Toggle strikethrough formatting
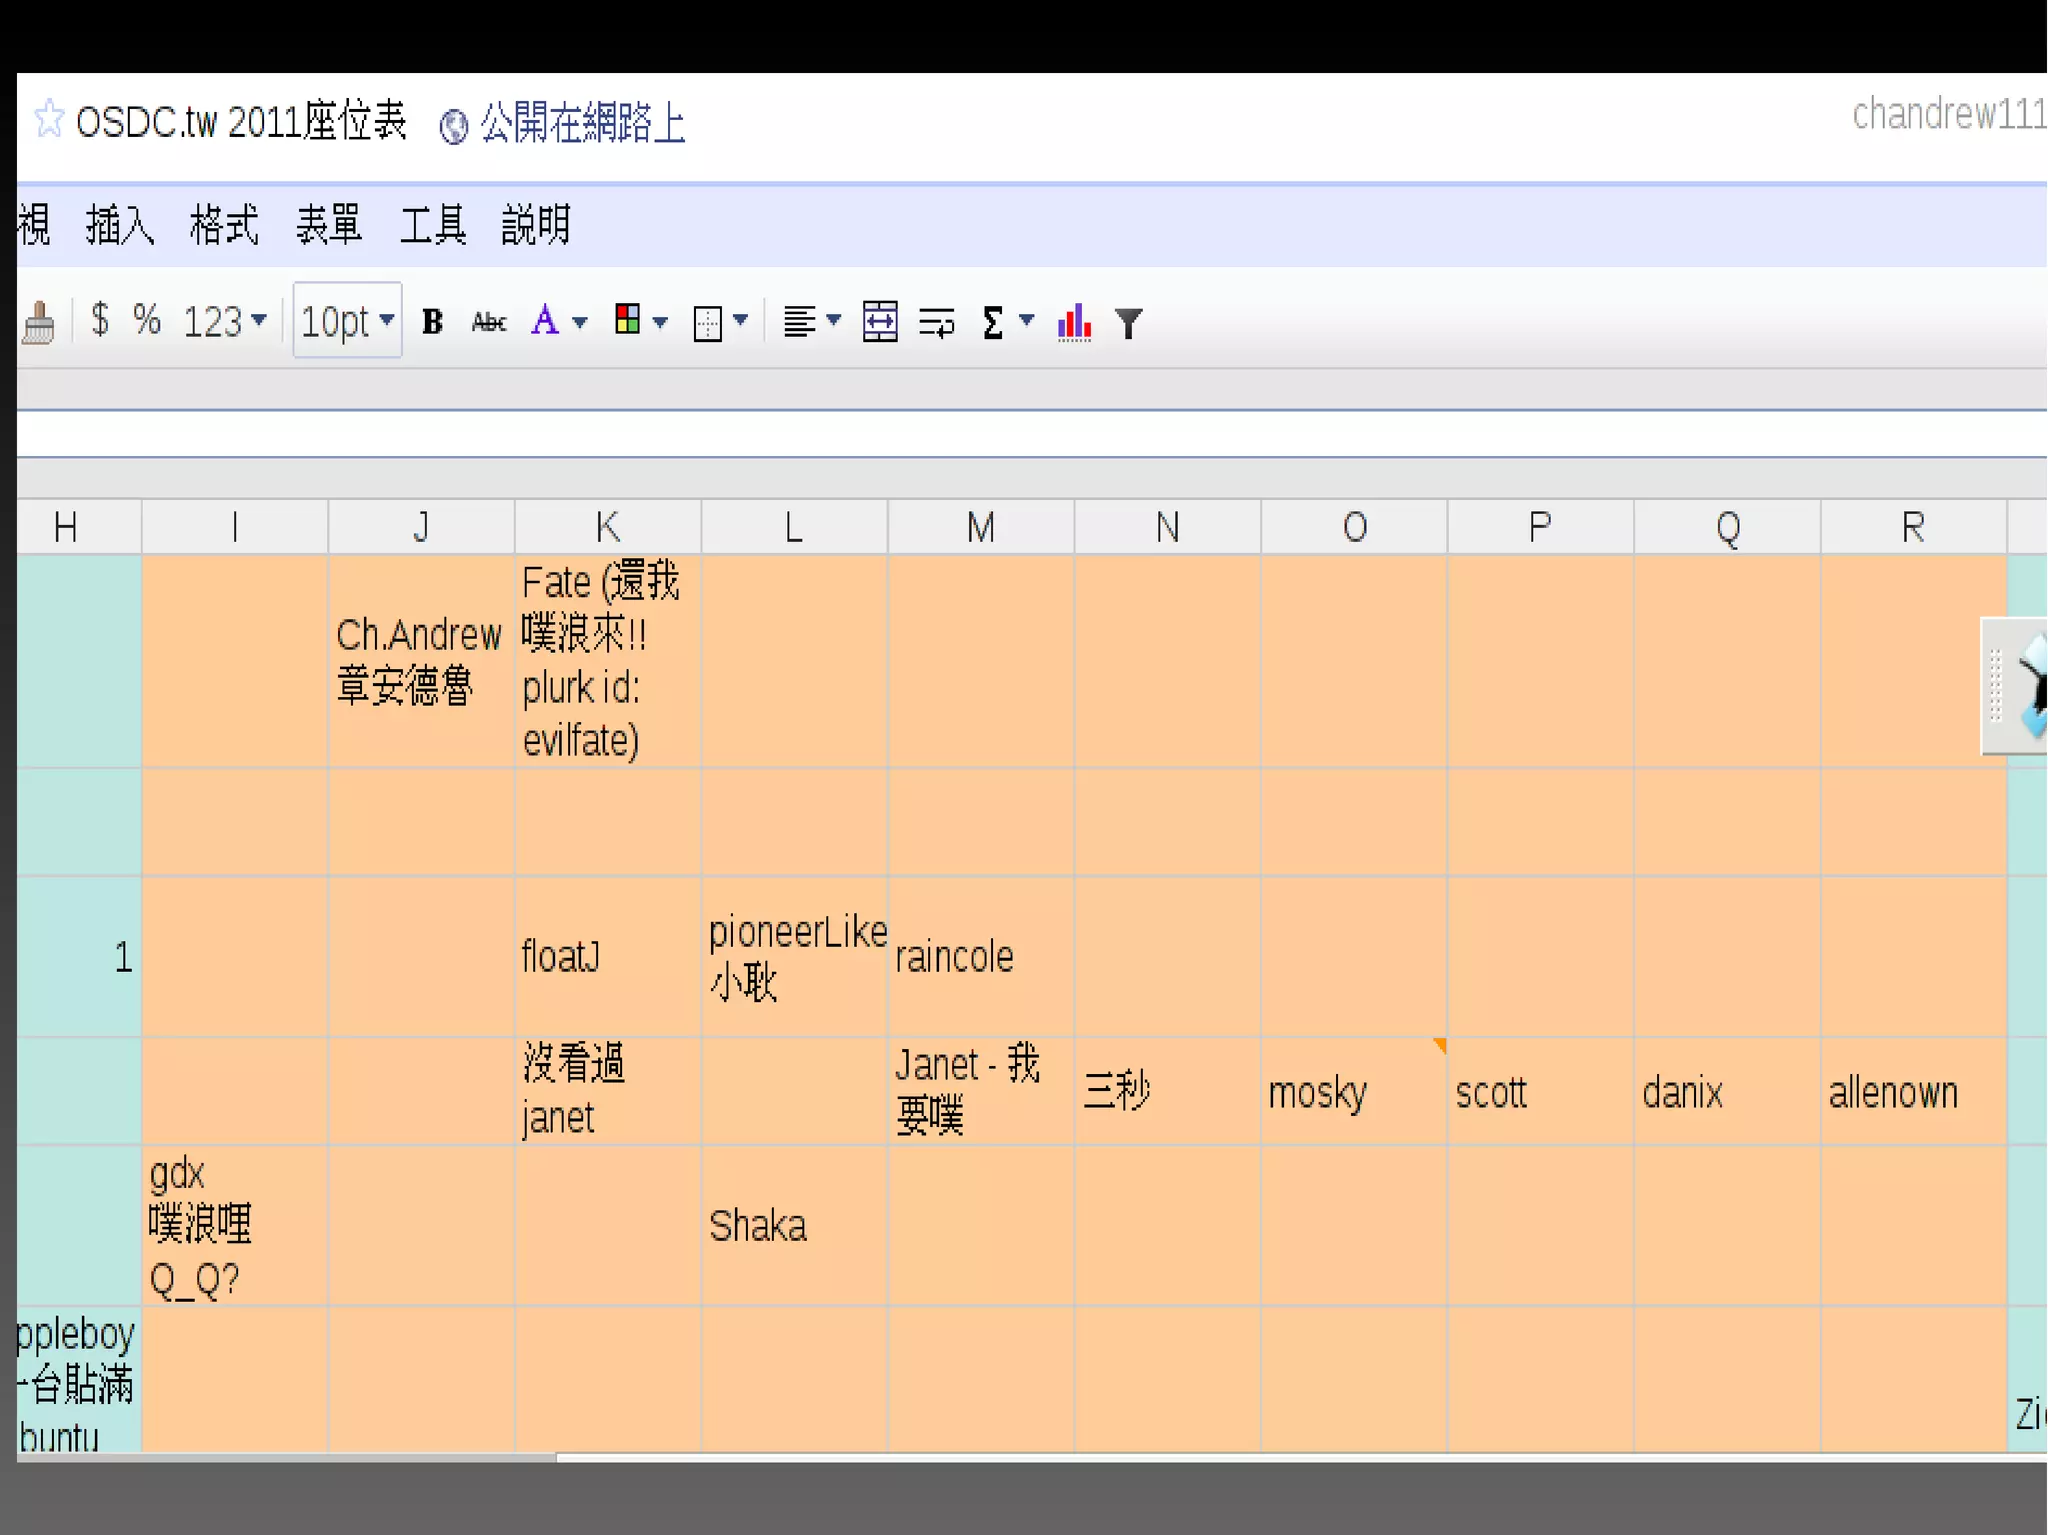 (489, 322)
